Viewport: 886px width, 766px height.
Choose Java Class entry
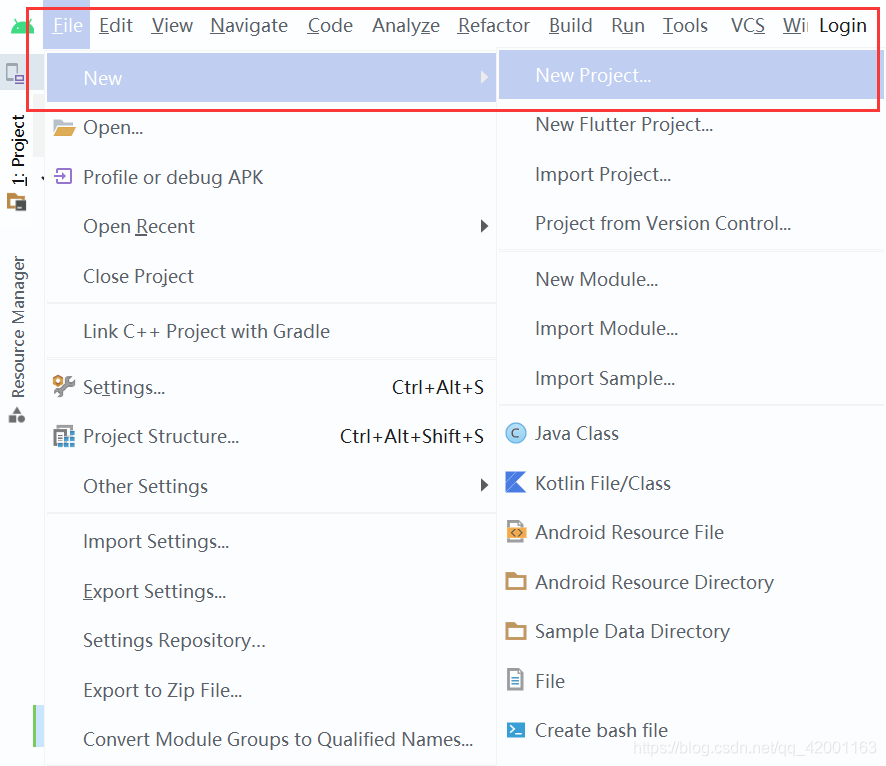click(691, 433)
